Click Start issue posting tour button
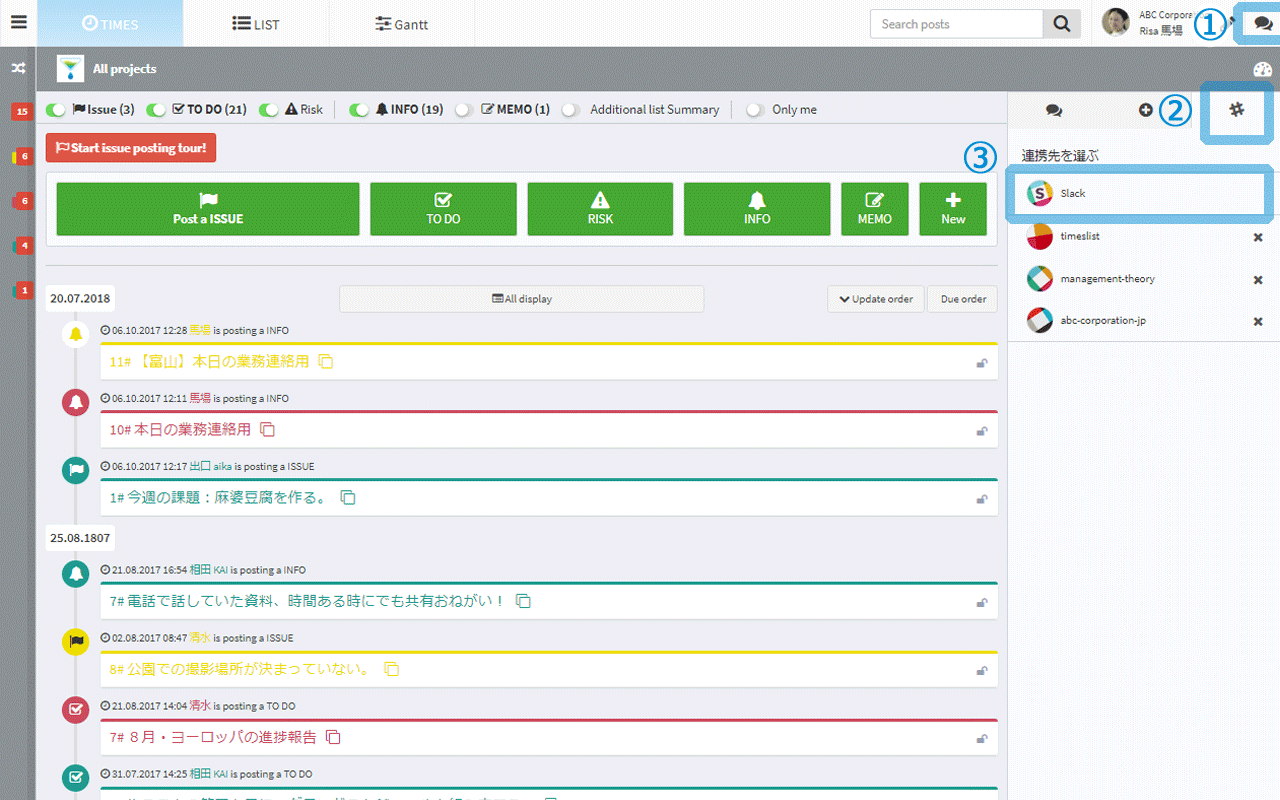Viewport: 1280px width, 800px height. [x=131, y=148]
